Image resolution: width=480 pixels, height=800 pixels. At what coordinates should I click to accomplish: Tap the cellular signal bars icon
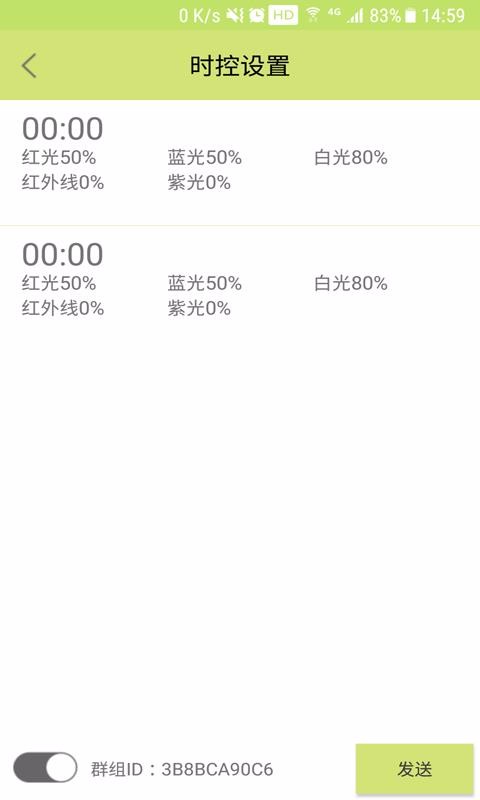pos(355,16)
